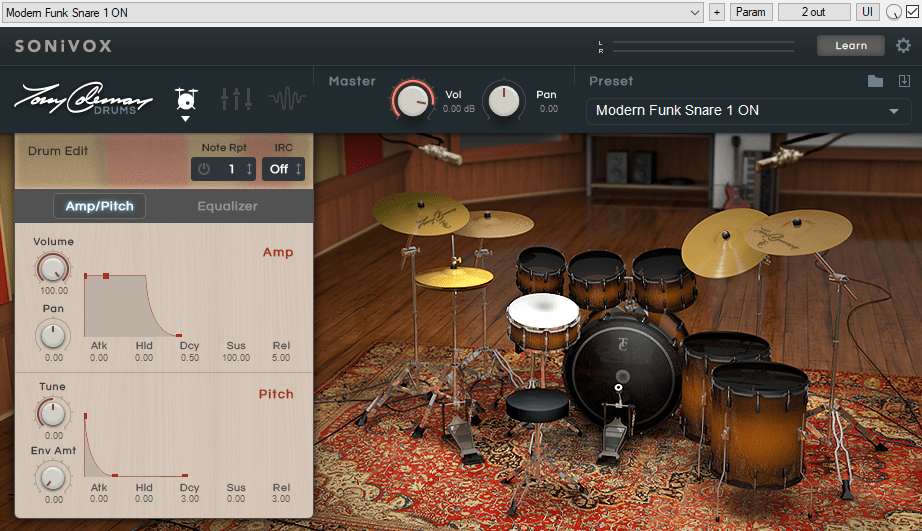Open the drum kit view icon
This screenshot has height=531, width=922.
[x=186, y=99]
